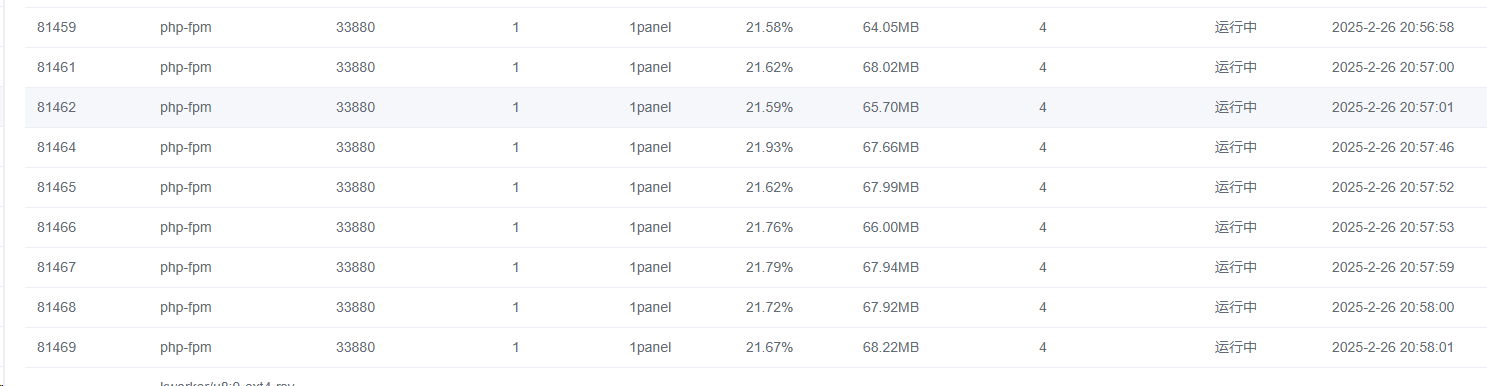The width and height of the screenshot is (1487, 386).
Task: Select the 1panel user cell for PID 81467
Action: point(650,267)
